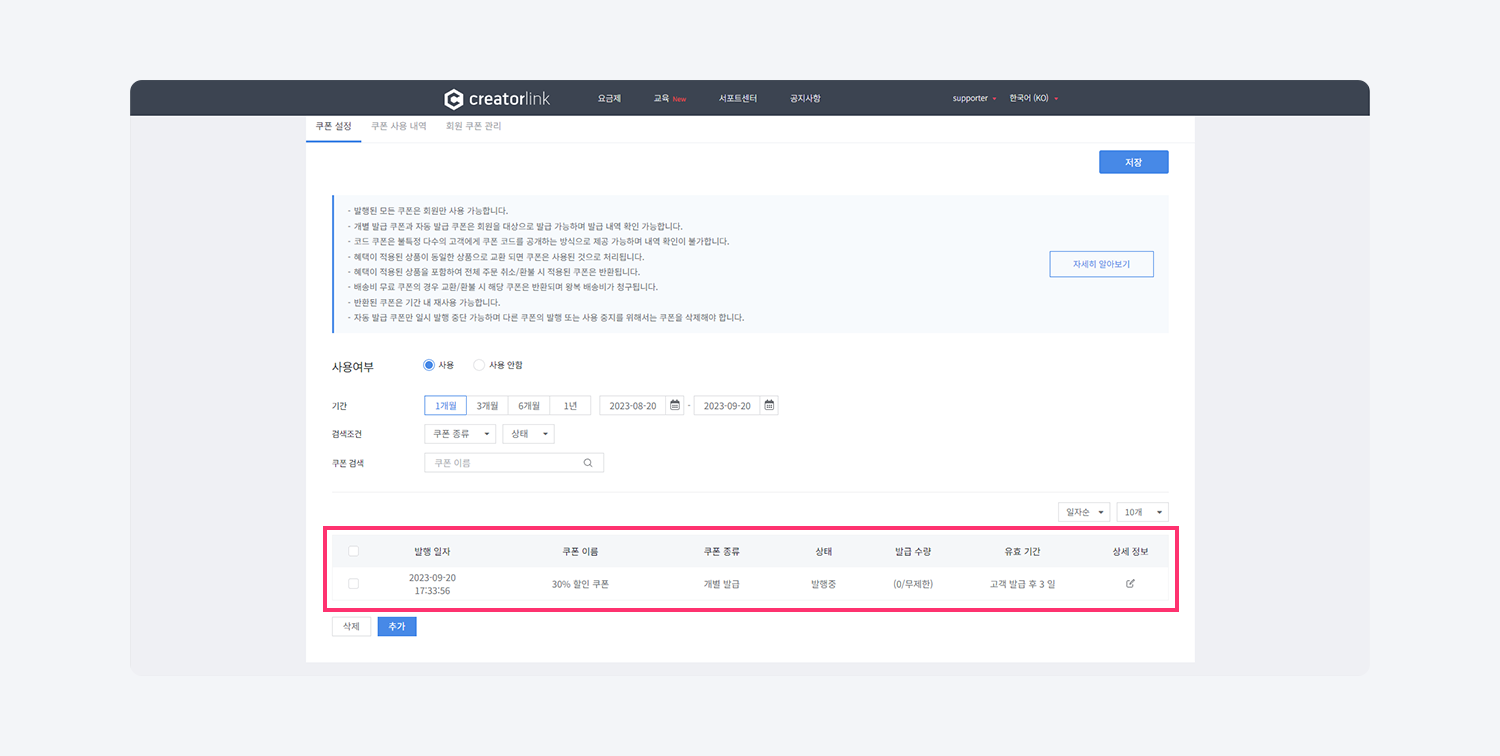Click the 자세히 알아보기 button
1500x756 pixels.
(1101, 264)
